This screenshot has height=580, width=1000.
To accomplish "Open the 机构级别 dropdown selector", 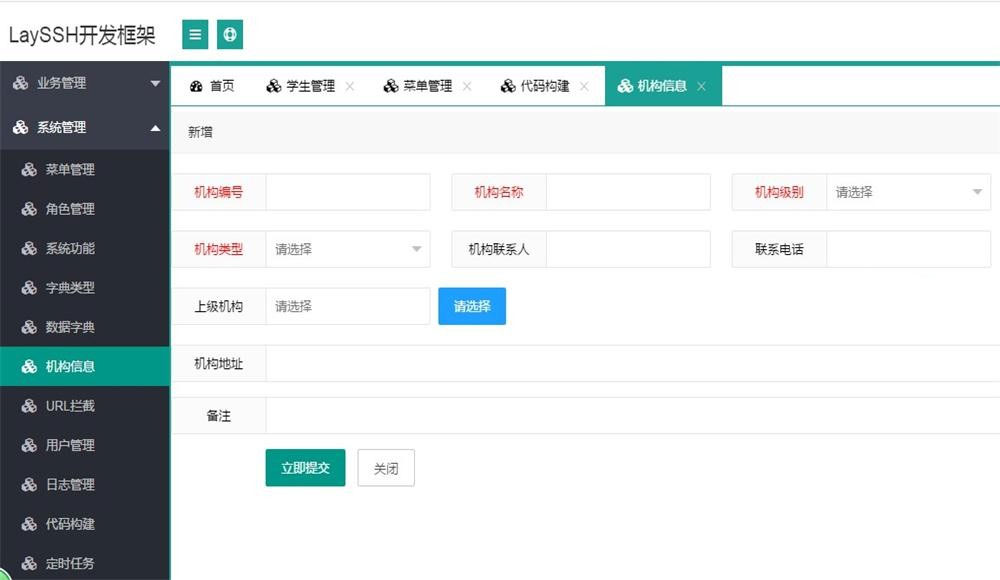I will (x=905, y=192).
